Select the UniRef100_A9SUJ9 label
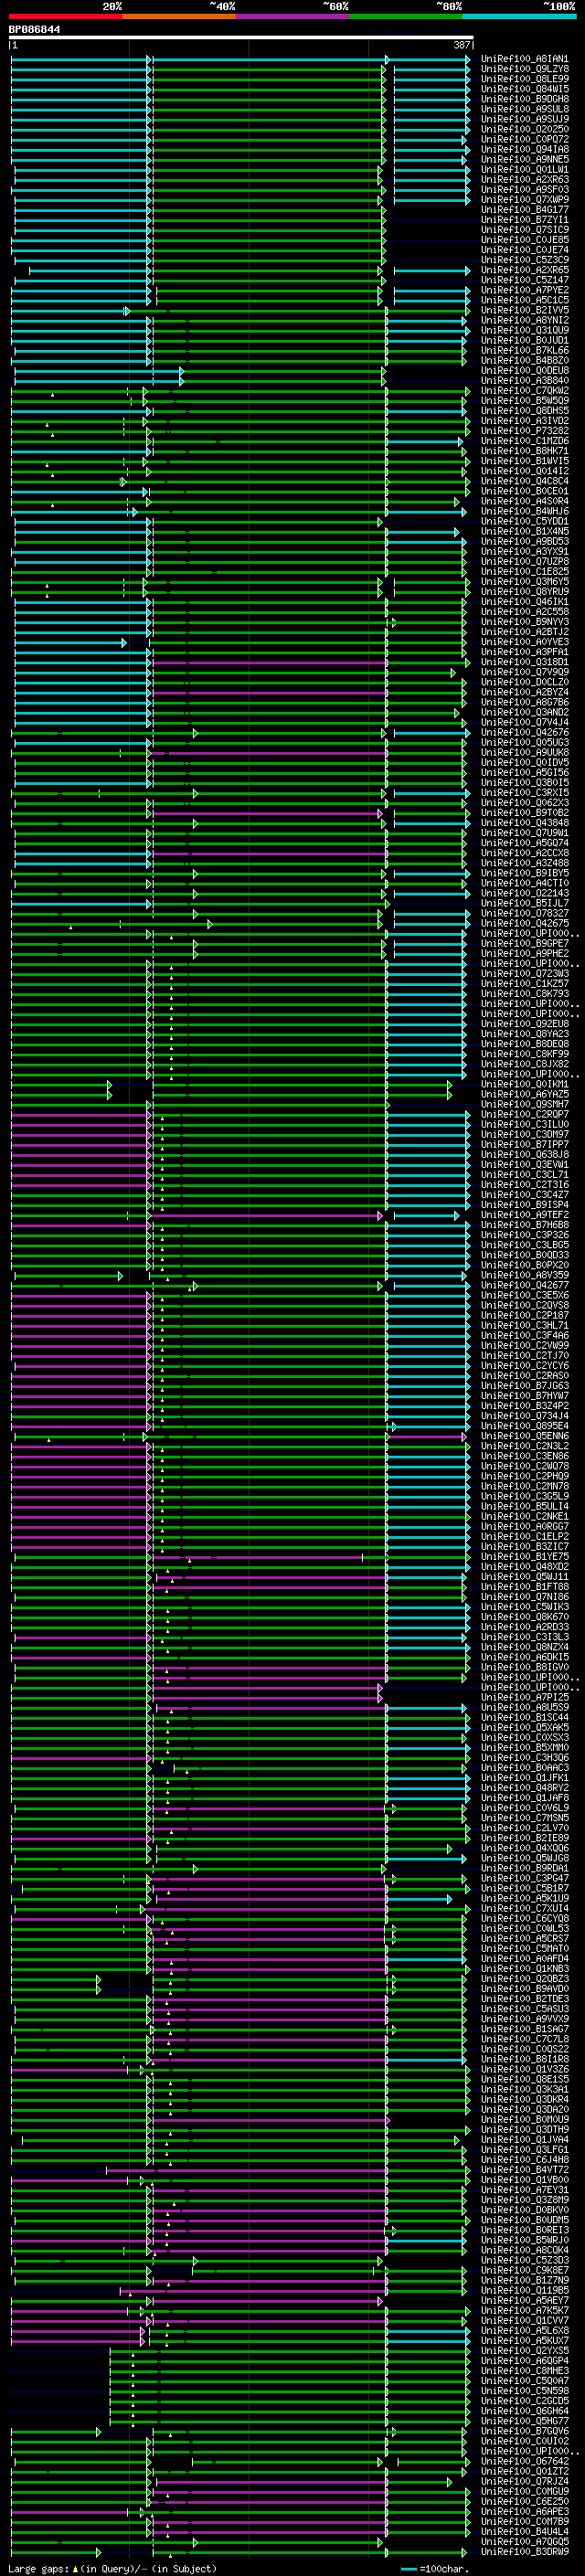Viewport: 585px width, 2576px height. click(x=525, y=119)
